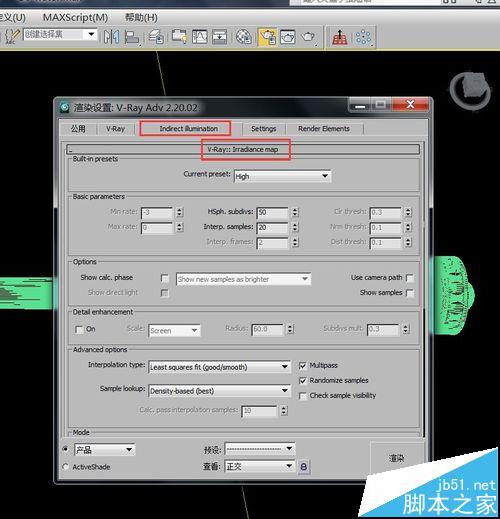Screen dimensions: 500x519
Task: Click the HSph. subdivs spinner arrows
Action: pyautogui.click(x=295, y=212)
